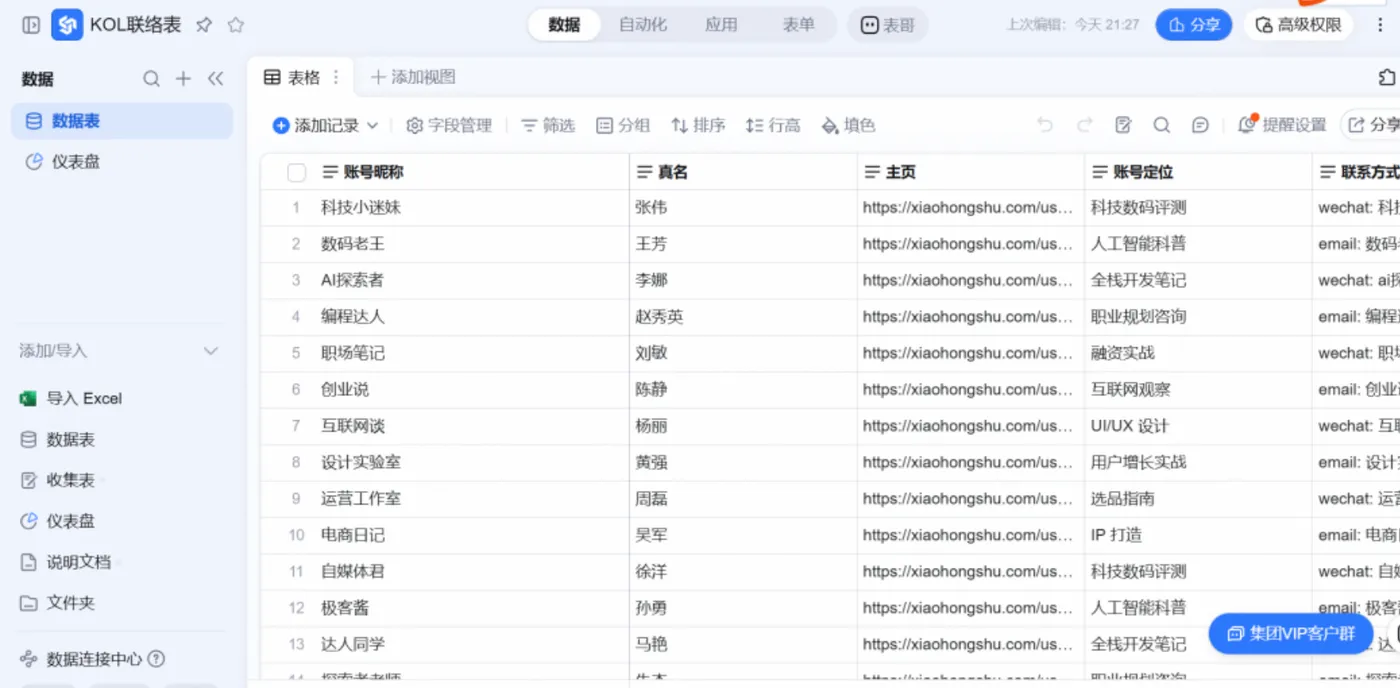Open the plugin icon at right edge
The height and width of the screenshot is (688, 1400).
click(x=1386, y=77)
